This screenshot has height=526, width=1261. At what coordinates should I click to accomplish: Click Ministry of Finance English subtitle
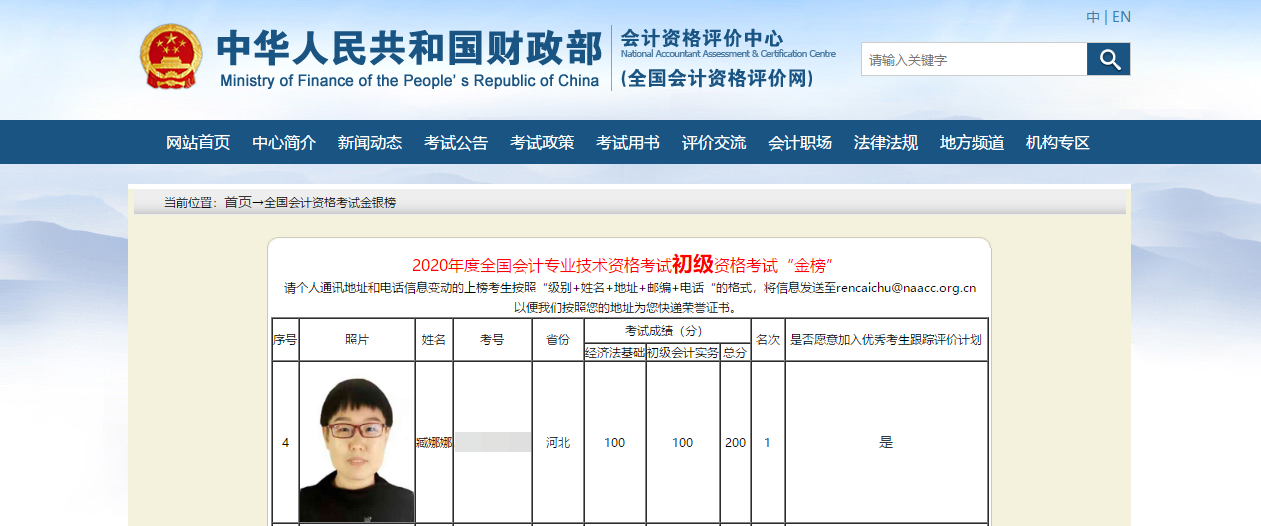click(409, 81)
